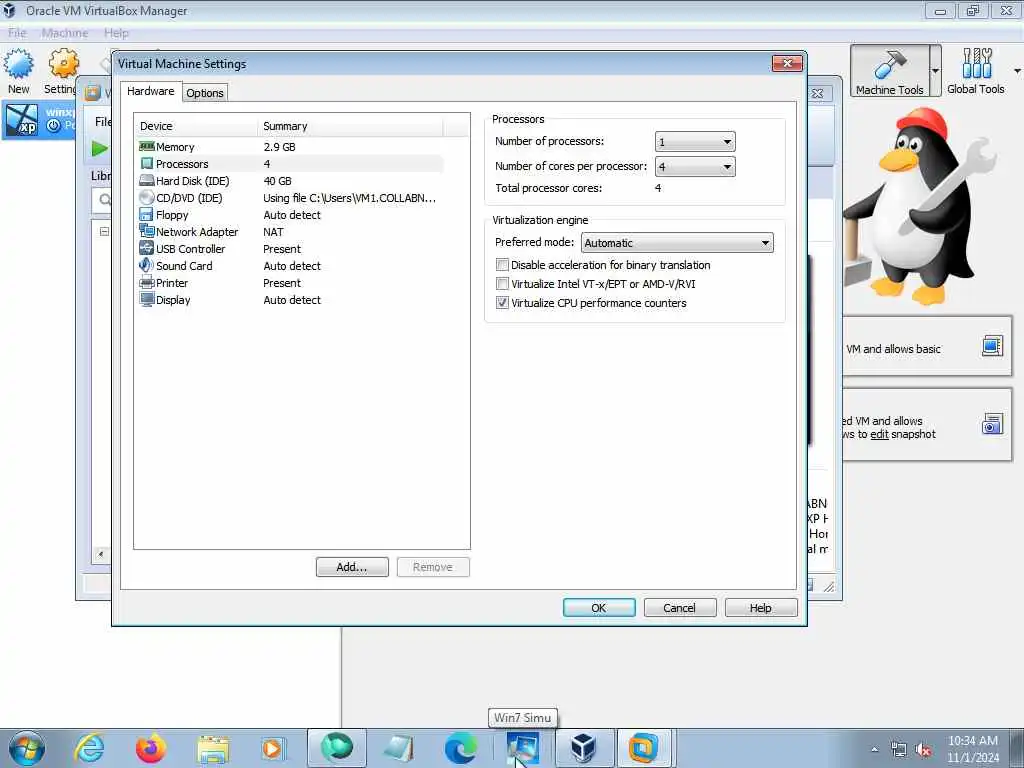Close the Virtual Machine Settings dialog
1024x768 pixels.
787,63
